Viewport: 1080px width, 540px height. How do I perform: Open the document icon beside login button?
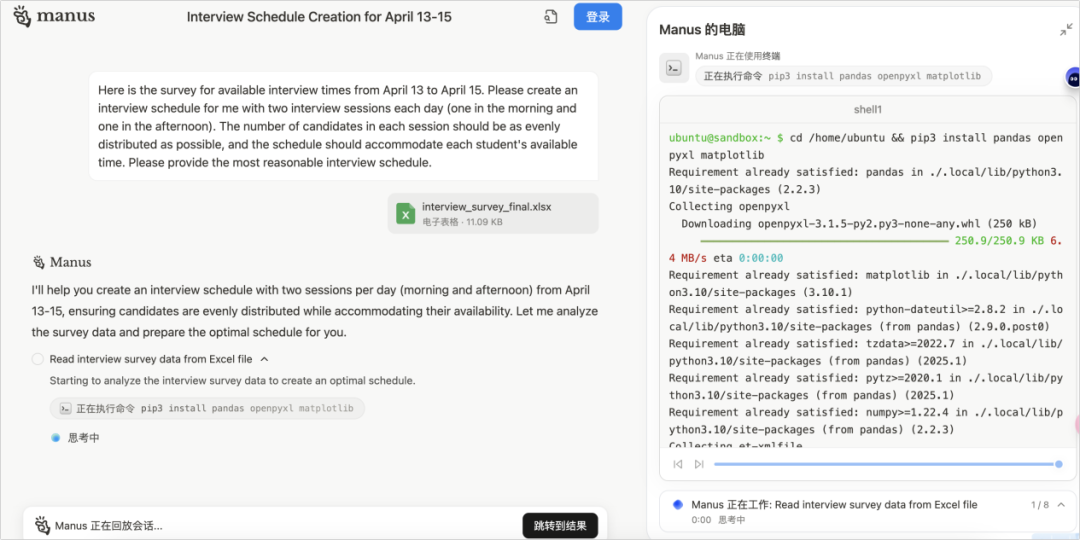[x=550, y=17]
